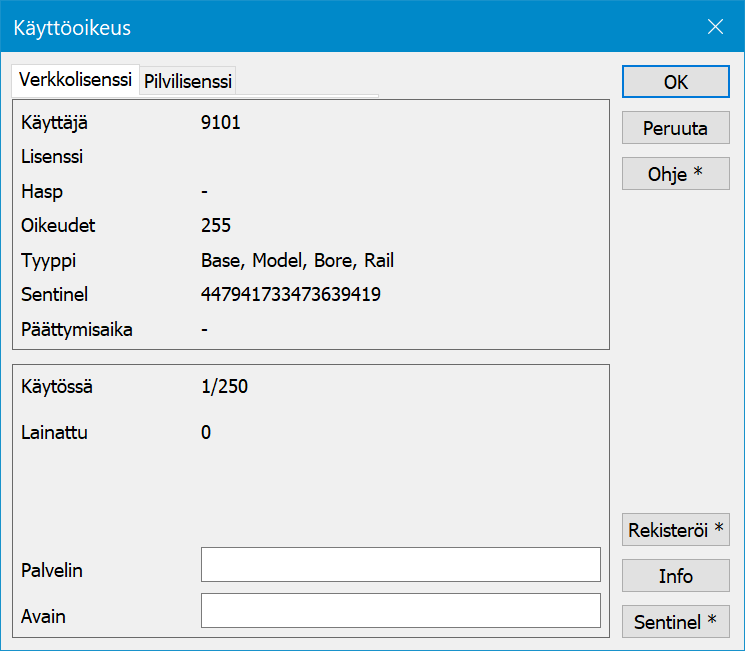Click the Käyttöoikeus title bar text
Image resolution: width=745 pixels, height=651 pixels.
tap(72, 28)
